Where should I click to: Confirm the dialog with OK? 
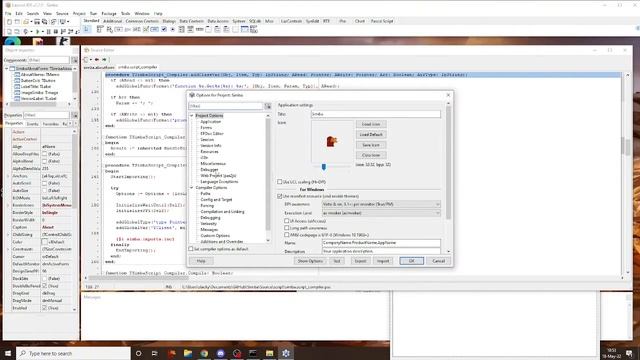[411, 261]
